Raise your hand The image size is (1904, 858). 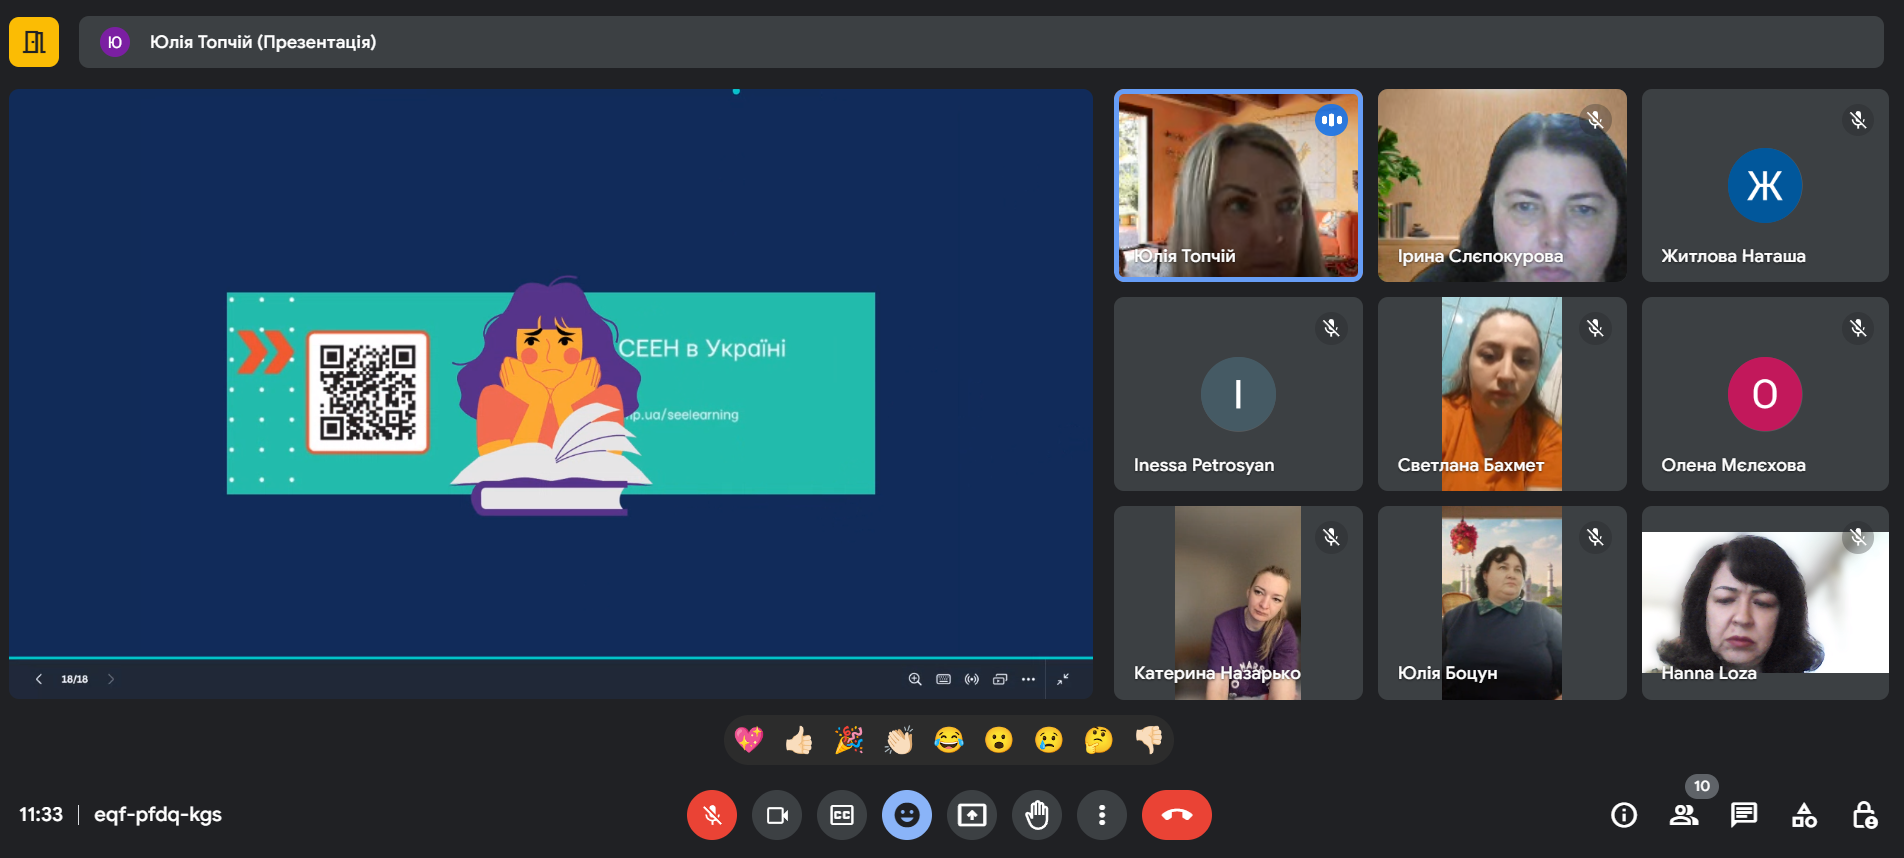[1037, 815]
